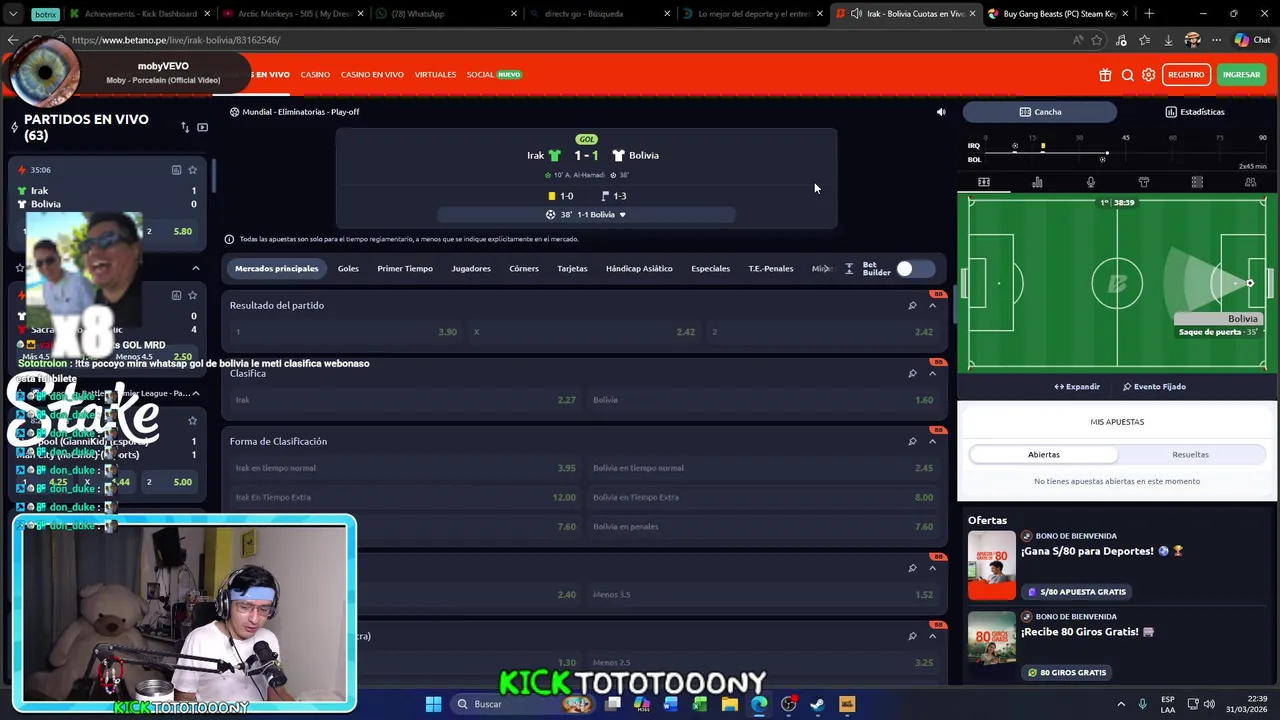
Task: Bet on Irak to qualify at 2.27
Action: [405, 400]
